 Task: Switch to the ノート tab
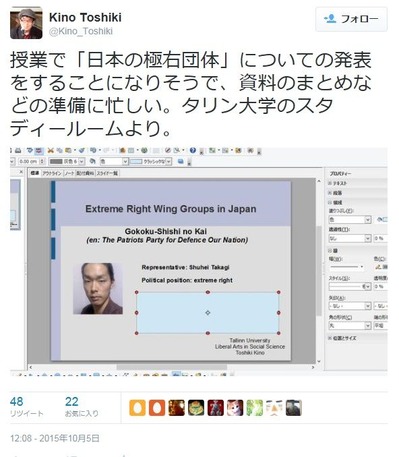[69, 173]
